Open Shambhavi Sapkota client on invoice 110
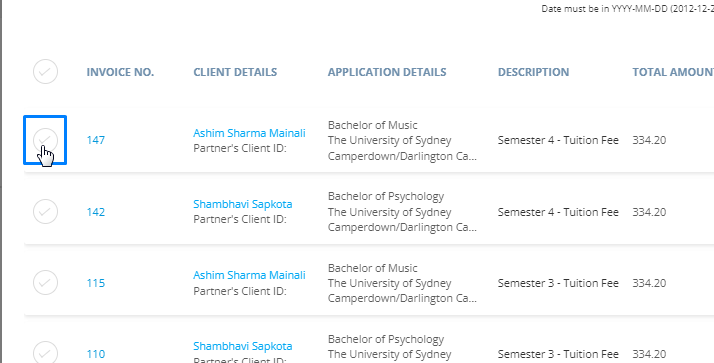 pyautogui.click(x=243, y=346)
